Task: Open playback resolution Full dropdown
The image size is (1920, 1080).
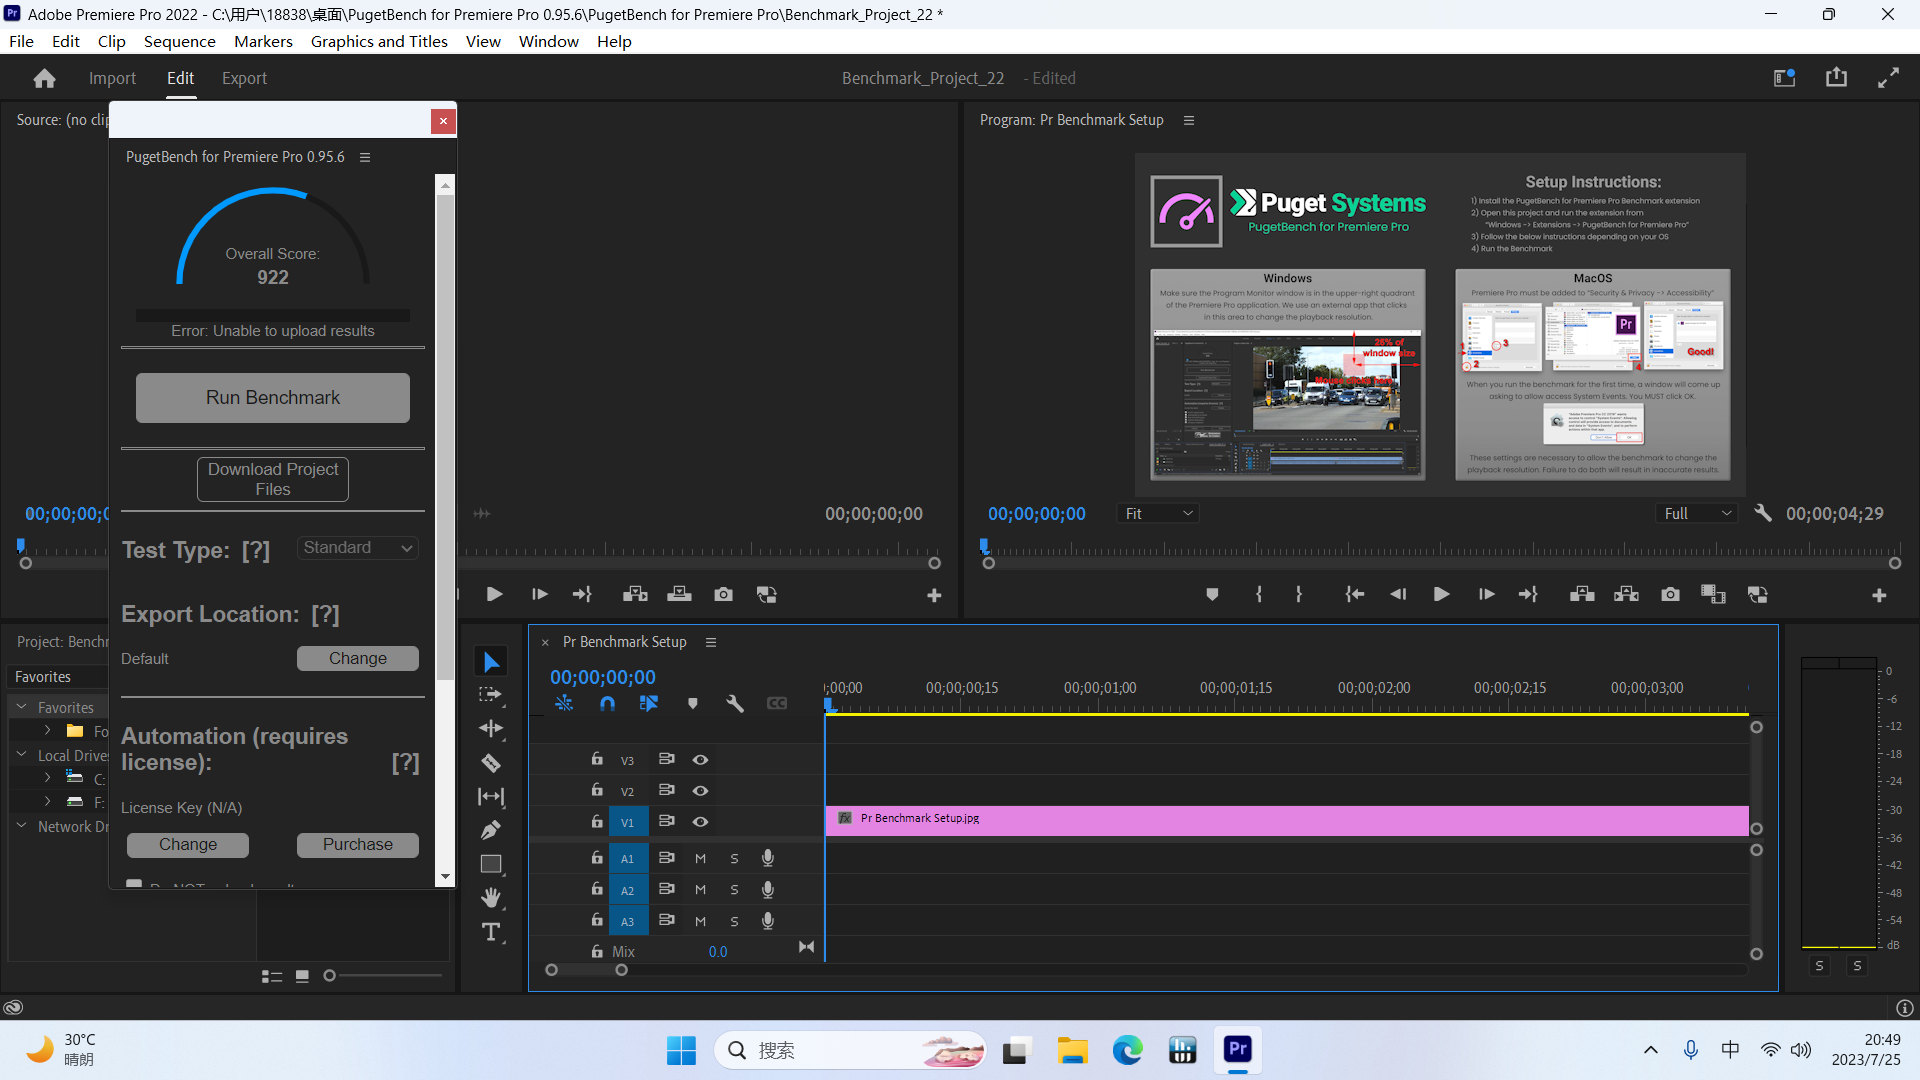Action: [1696, 513]
